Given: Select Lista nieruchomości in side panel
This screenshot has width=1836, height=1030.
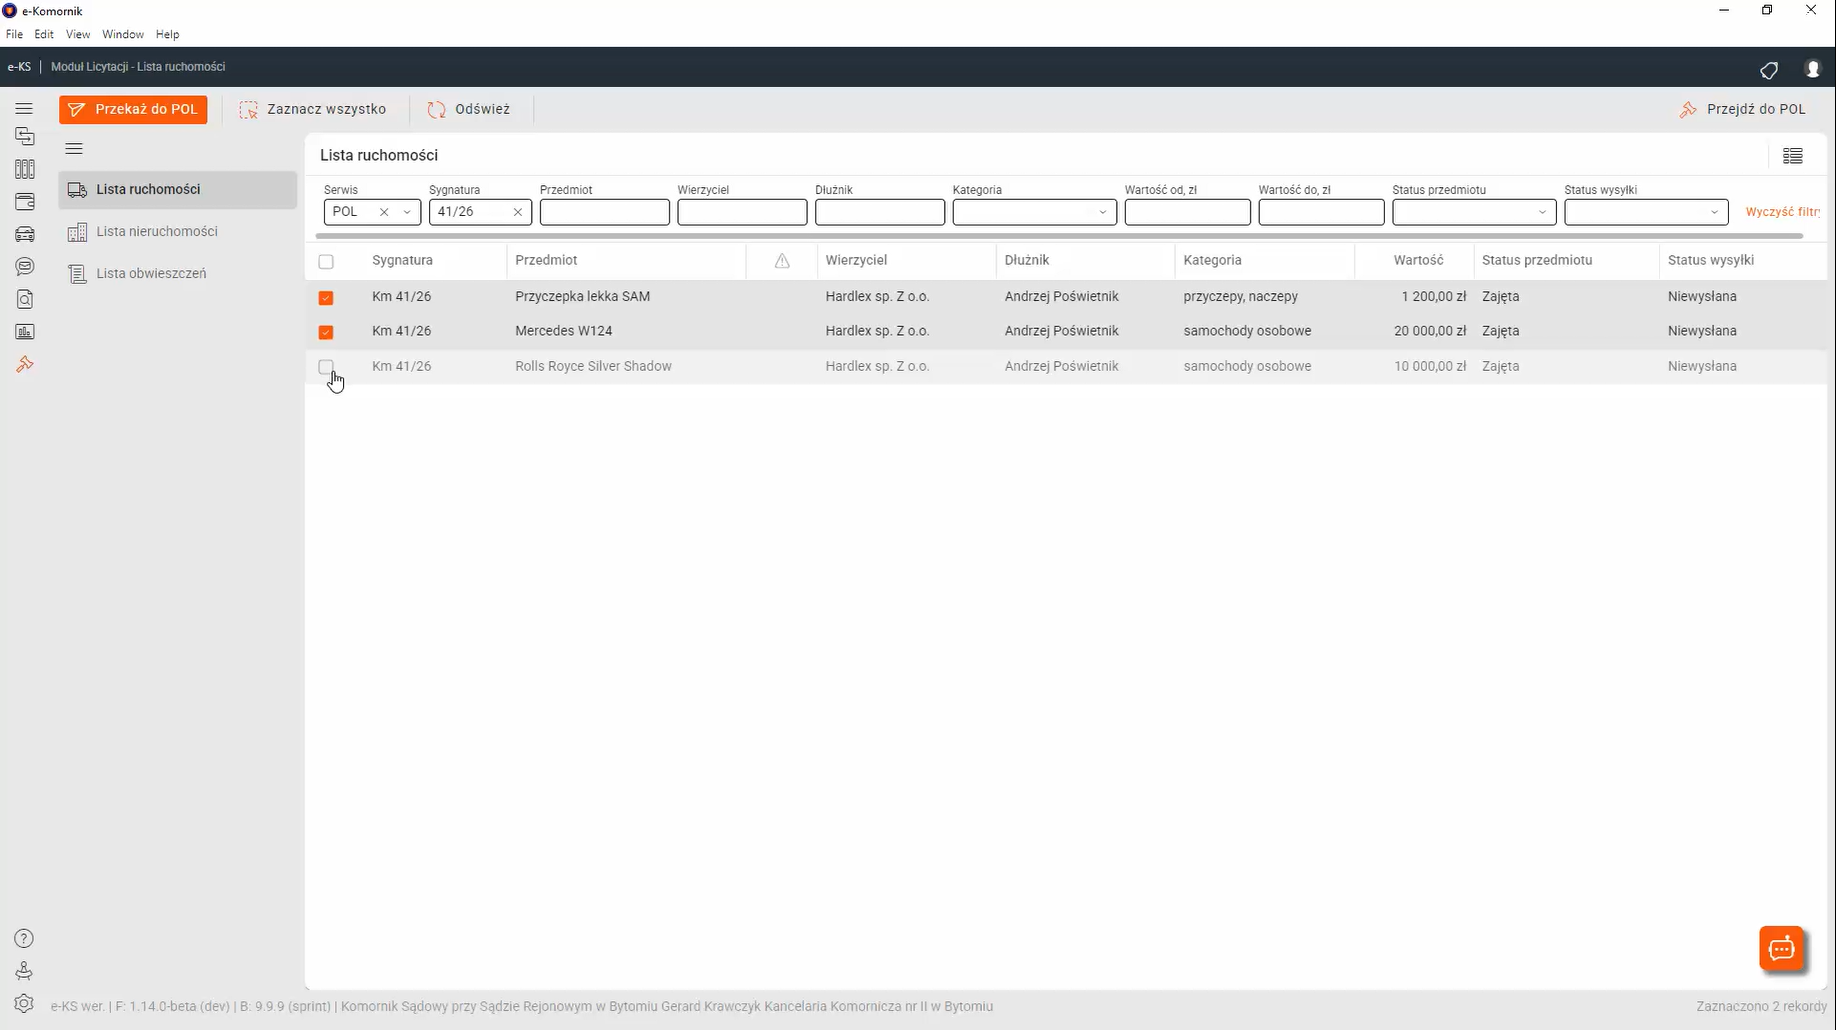Looking at the screenshot, I should [x=156, y=232].
